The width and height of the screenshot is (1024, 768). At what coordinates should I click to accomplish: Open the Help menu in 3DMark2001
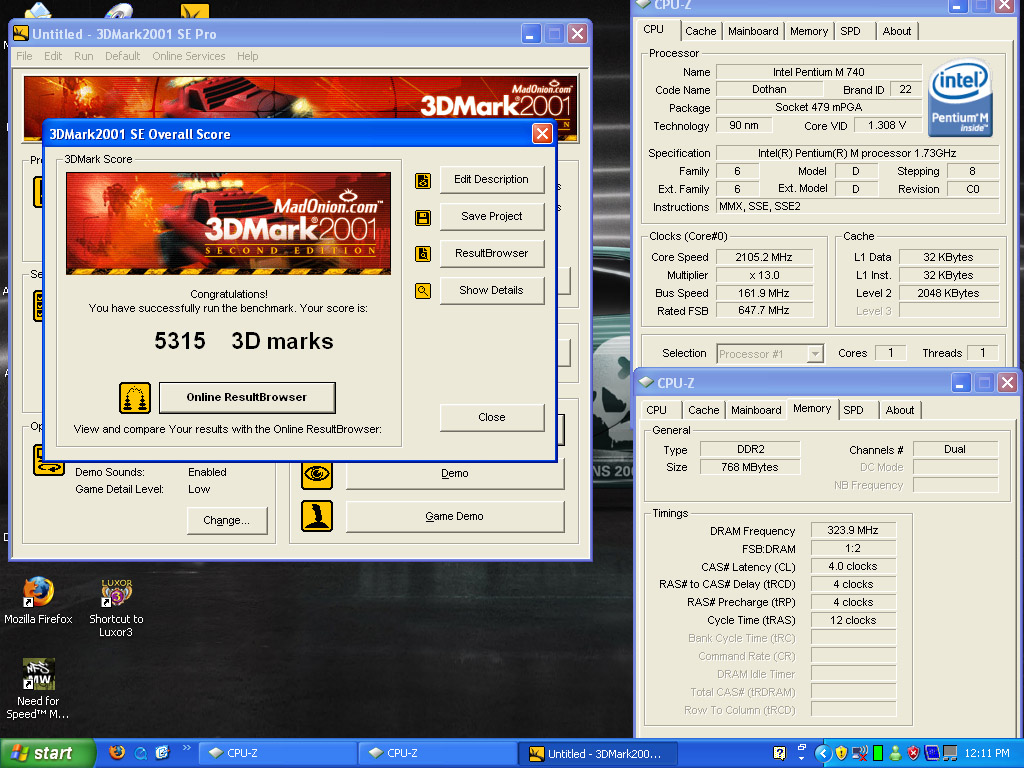(248, 56)
